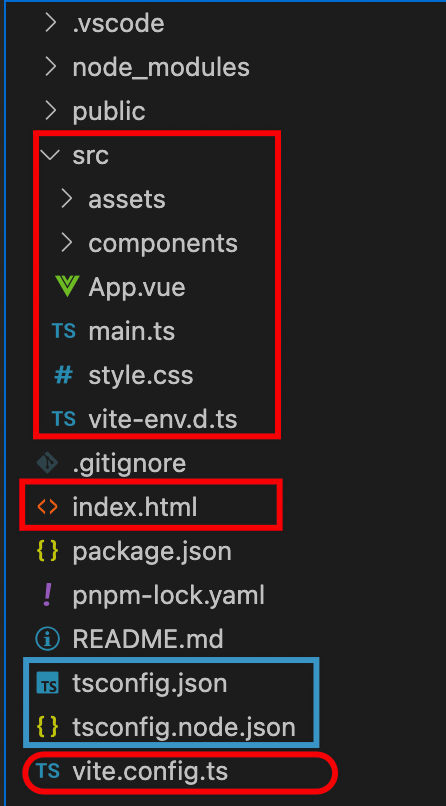Select the vite-env.d.ts file
446x806 pixels.
click(x=162, y=419)
